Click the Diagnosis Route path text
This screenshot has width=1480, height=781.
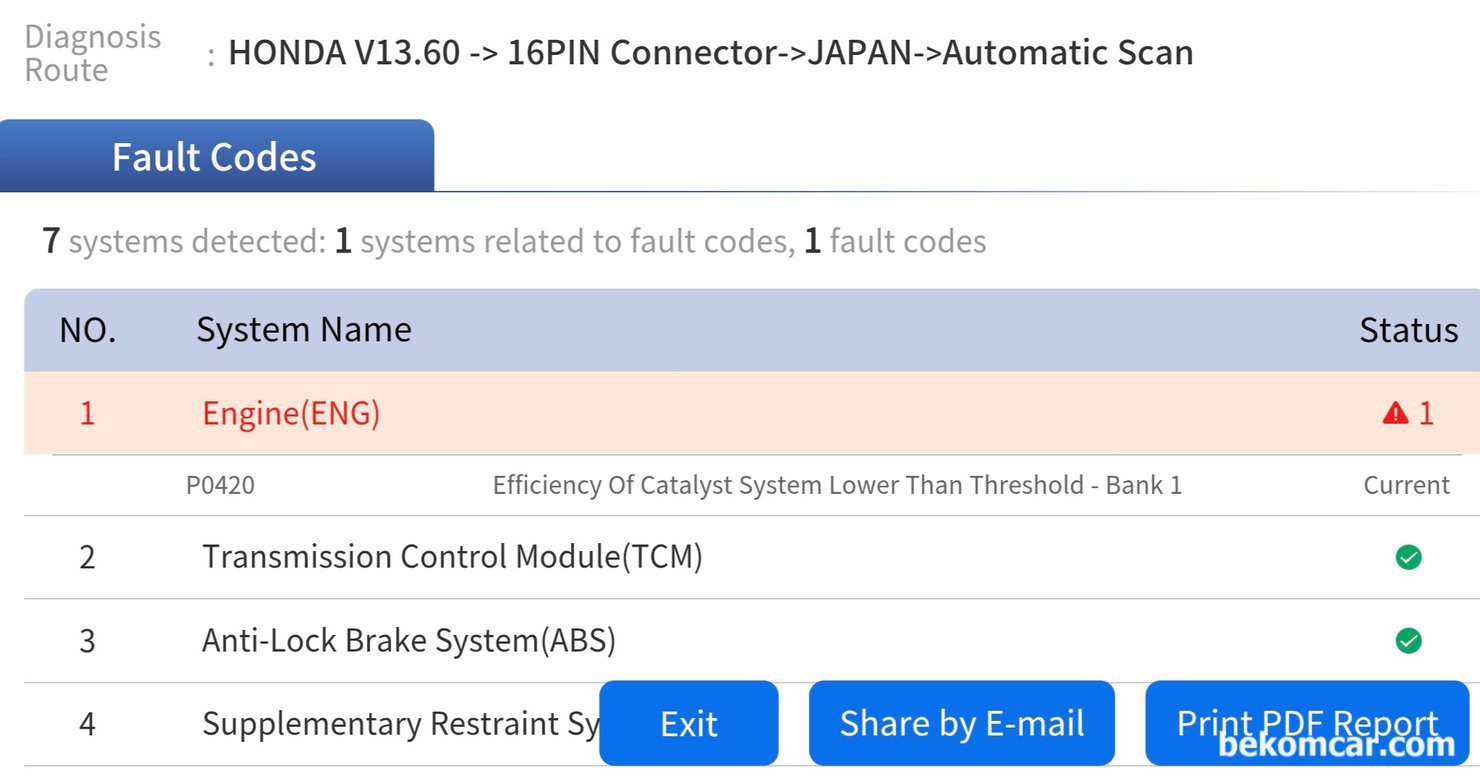[x=710, y=53]
